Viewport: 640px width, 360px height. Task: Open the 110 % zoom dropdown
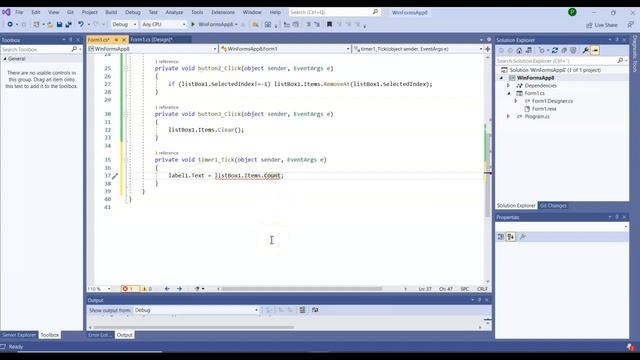point(99,289)
